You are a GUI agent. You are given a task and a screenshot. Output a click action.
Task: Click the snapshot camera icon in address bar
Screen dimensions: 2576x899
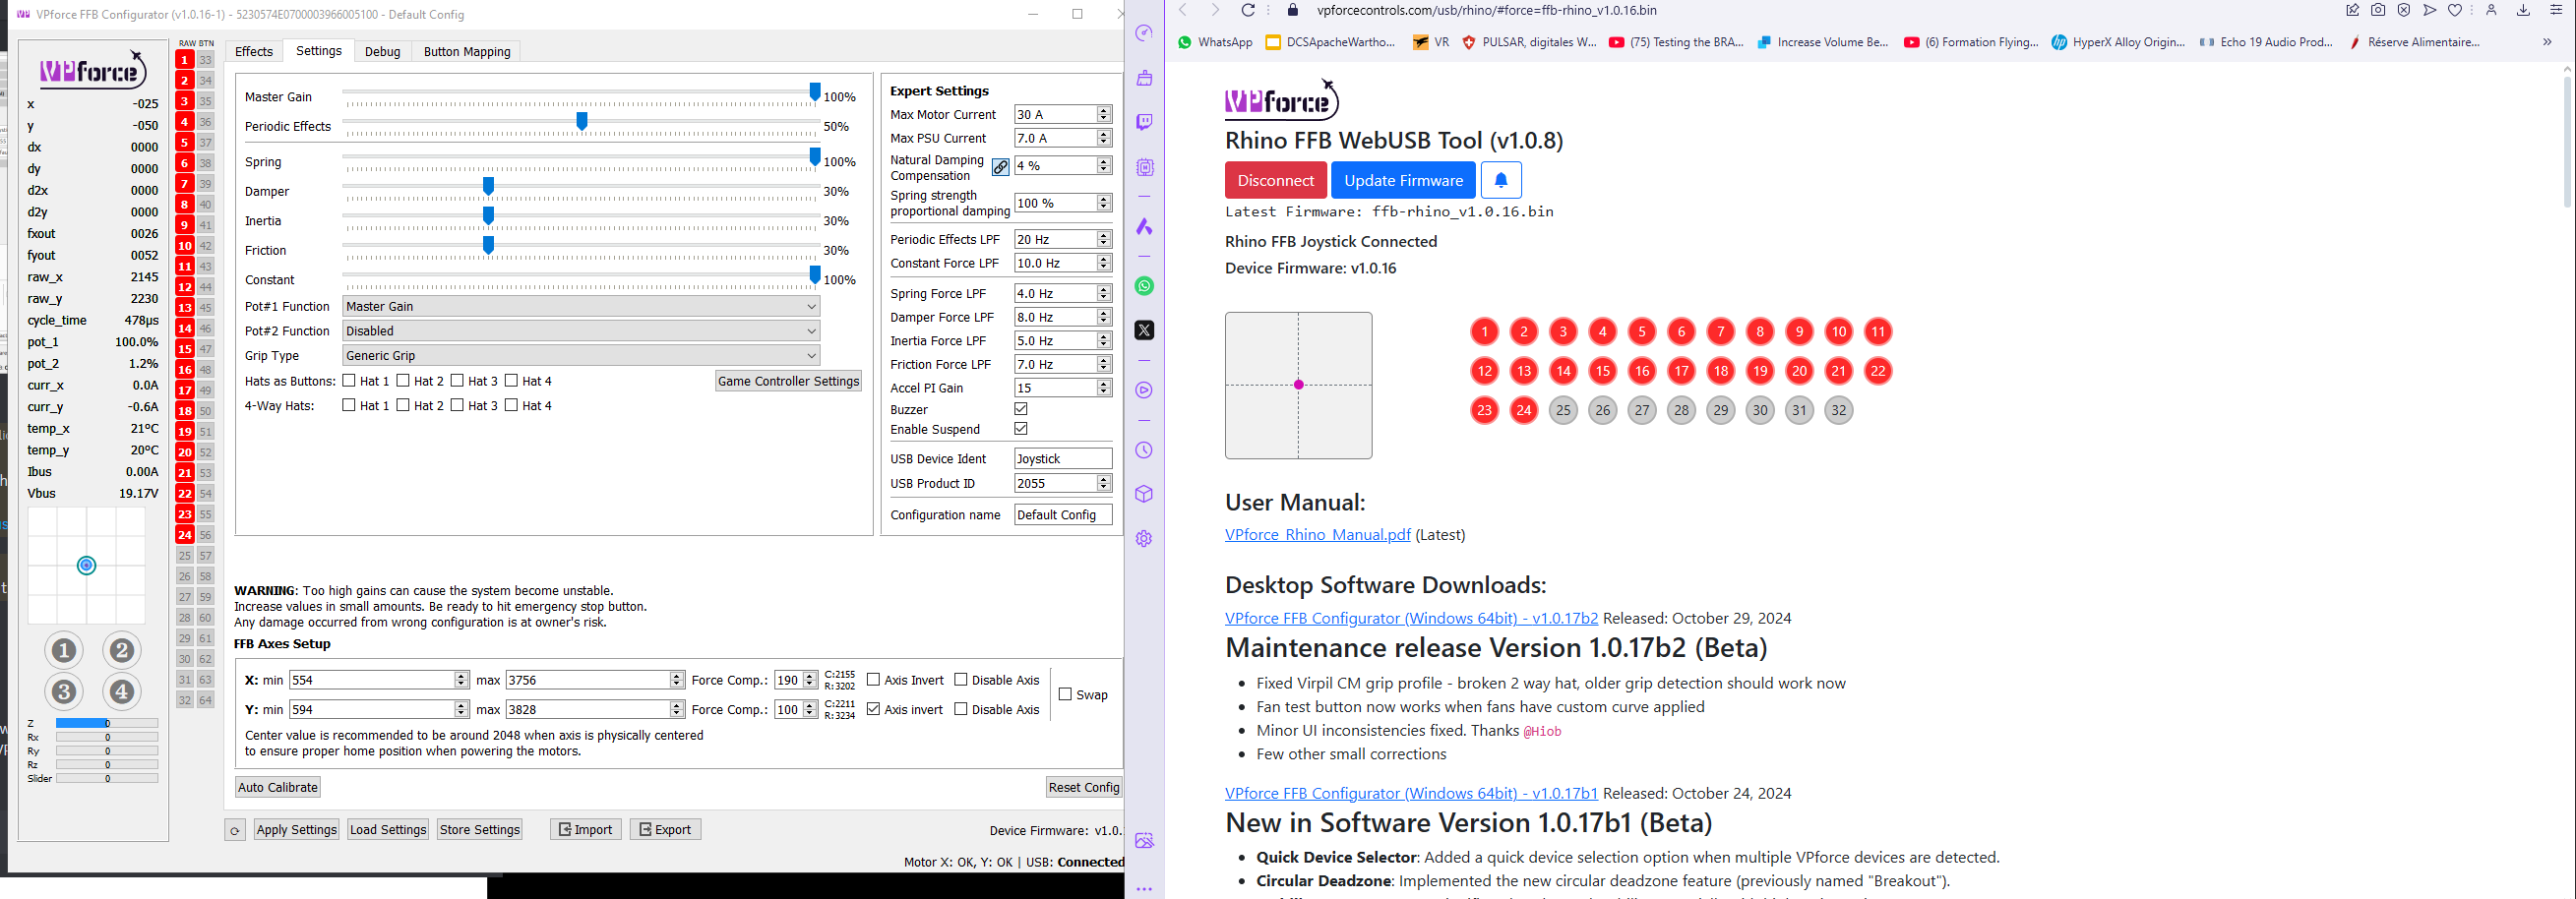2378,10
